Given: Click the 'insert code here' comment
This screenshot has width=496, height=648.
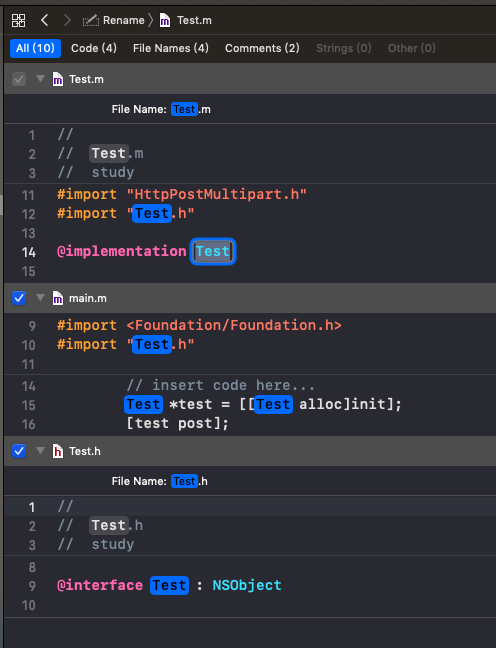Looking at the screenshot, I should [221, 386].
